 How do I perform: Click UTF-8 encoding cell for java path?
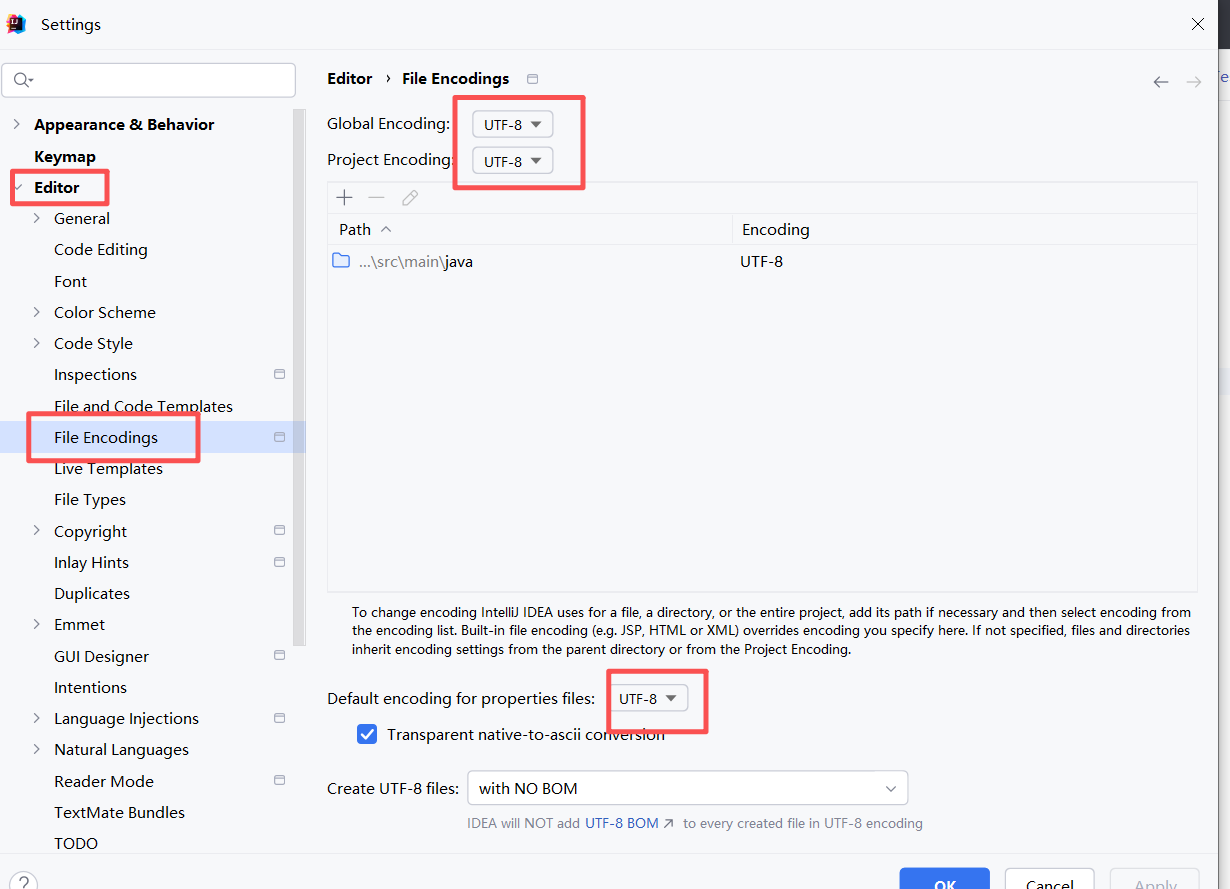point(761,261)
